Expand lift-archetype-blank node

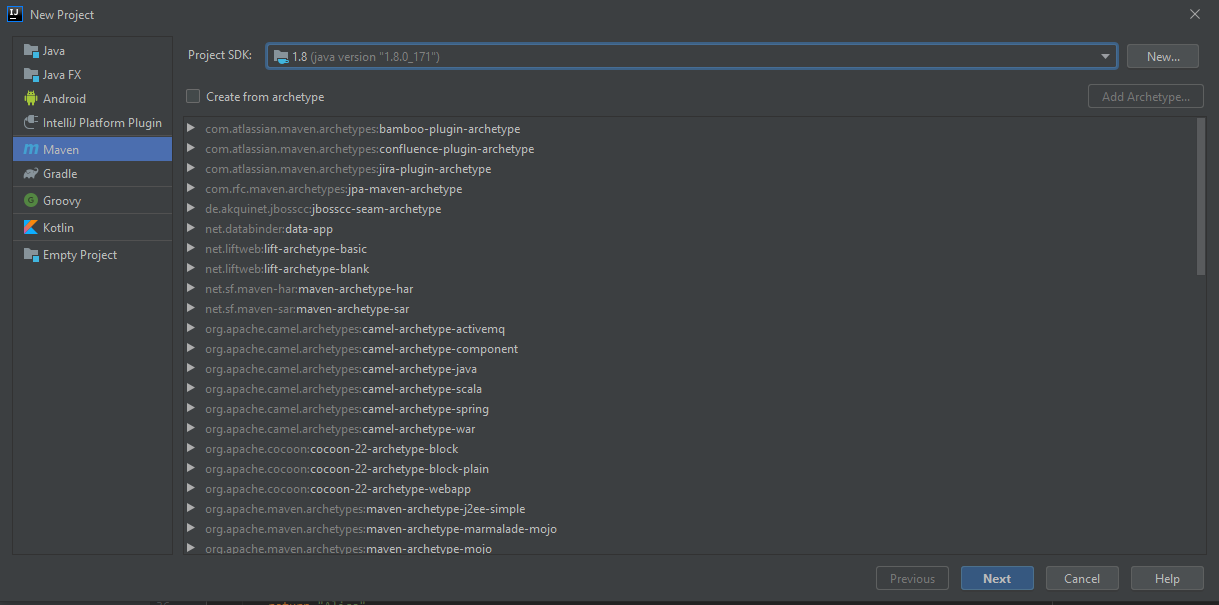point(191,269)
